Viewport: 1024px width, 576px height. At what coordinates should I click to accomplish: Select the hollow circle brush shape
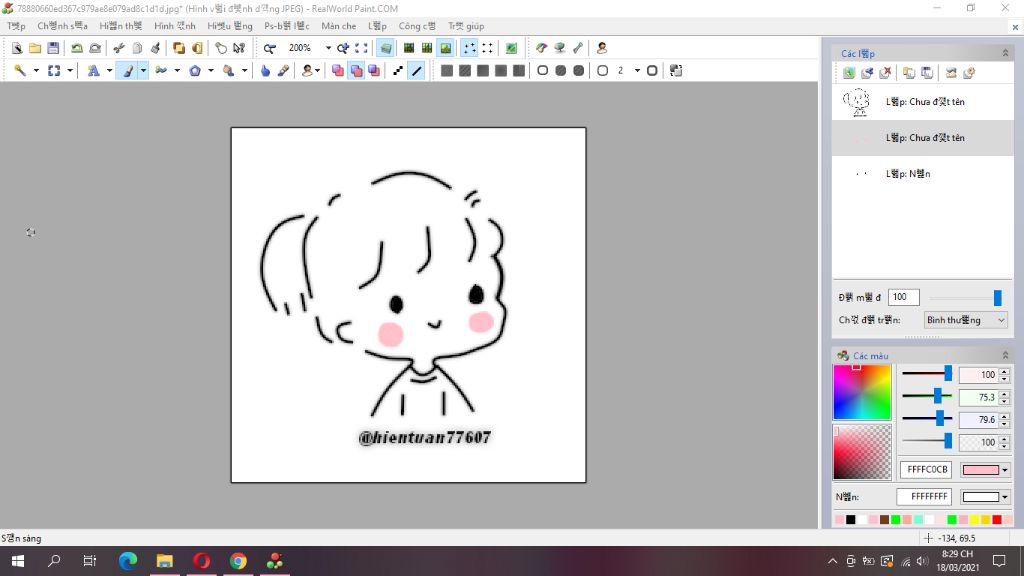click(542, 71)
